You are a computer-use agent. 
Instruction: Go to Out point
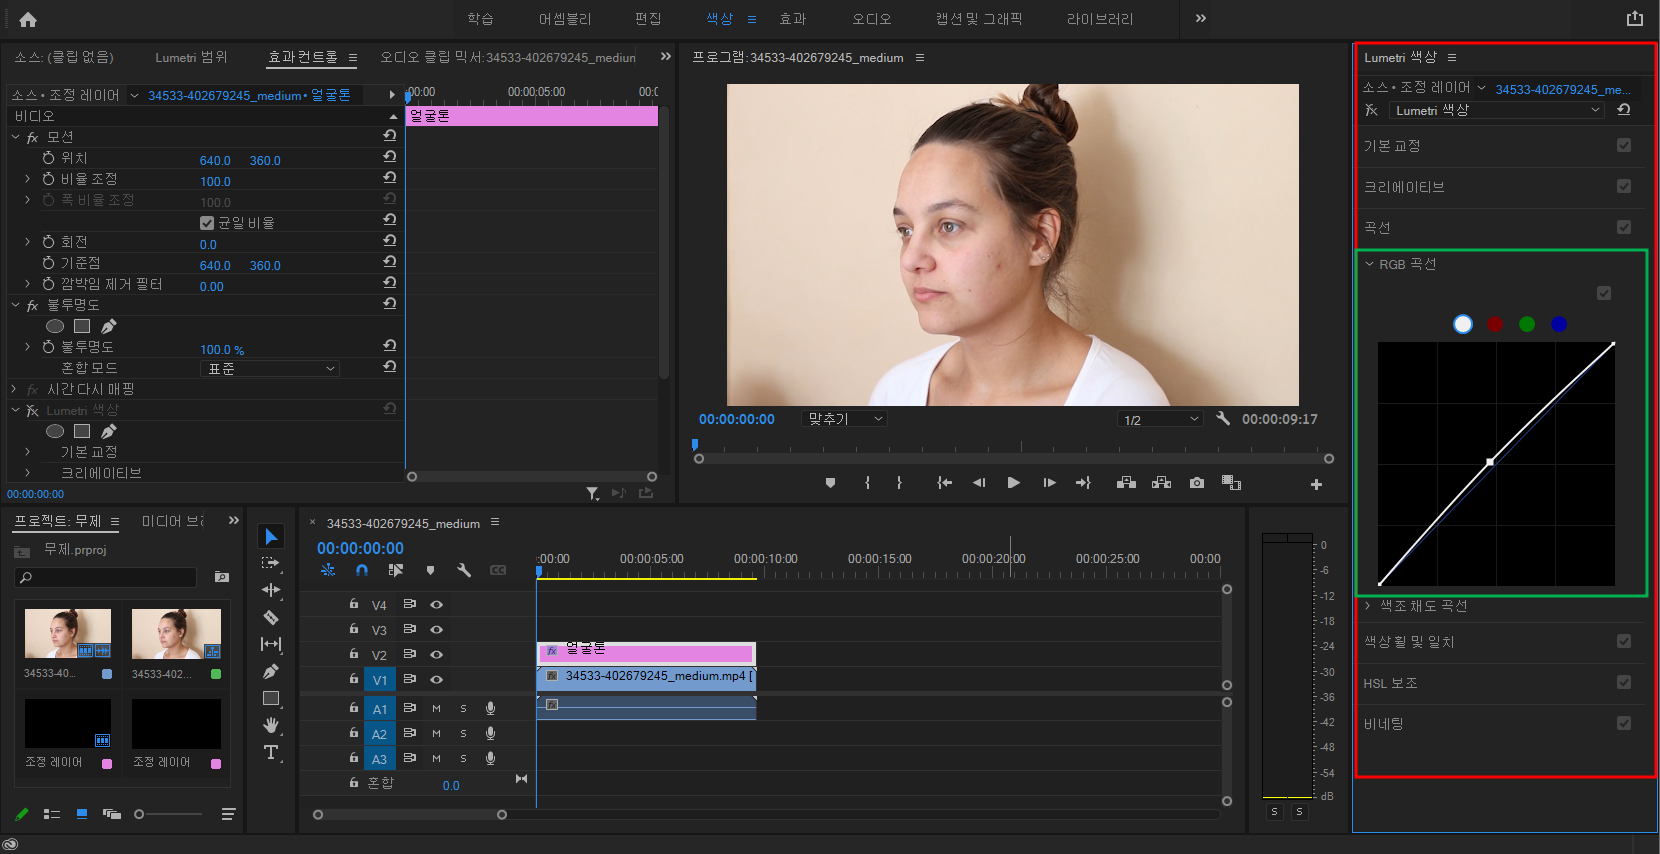click(1084, 483)
